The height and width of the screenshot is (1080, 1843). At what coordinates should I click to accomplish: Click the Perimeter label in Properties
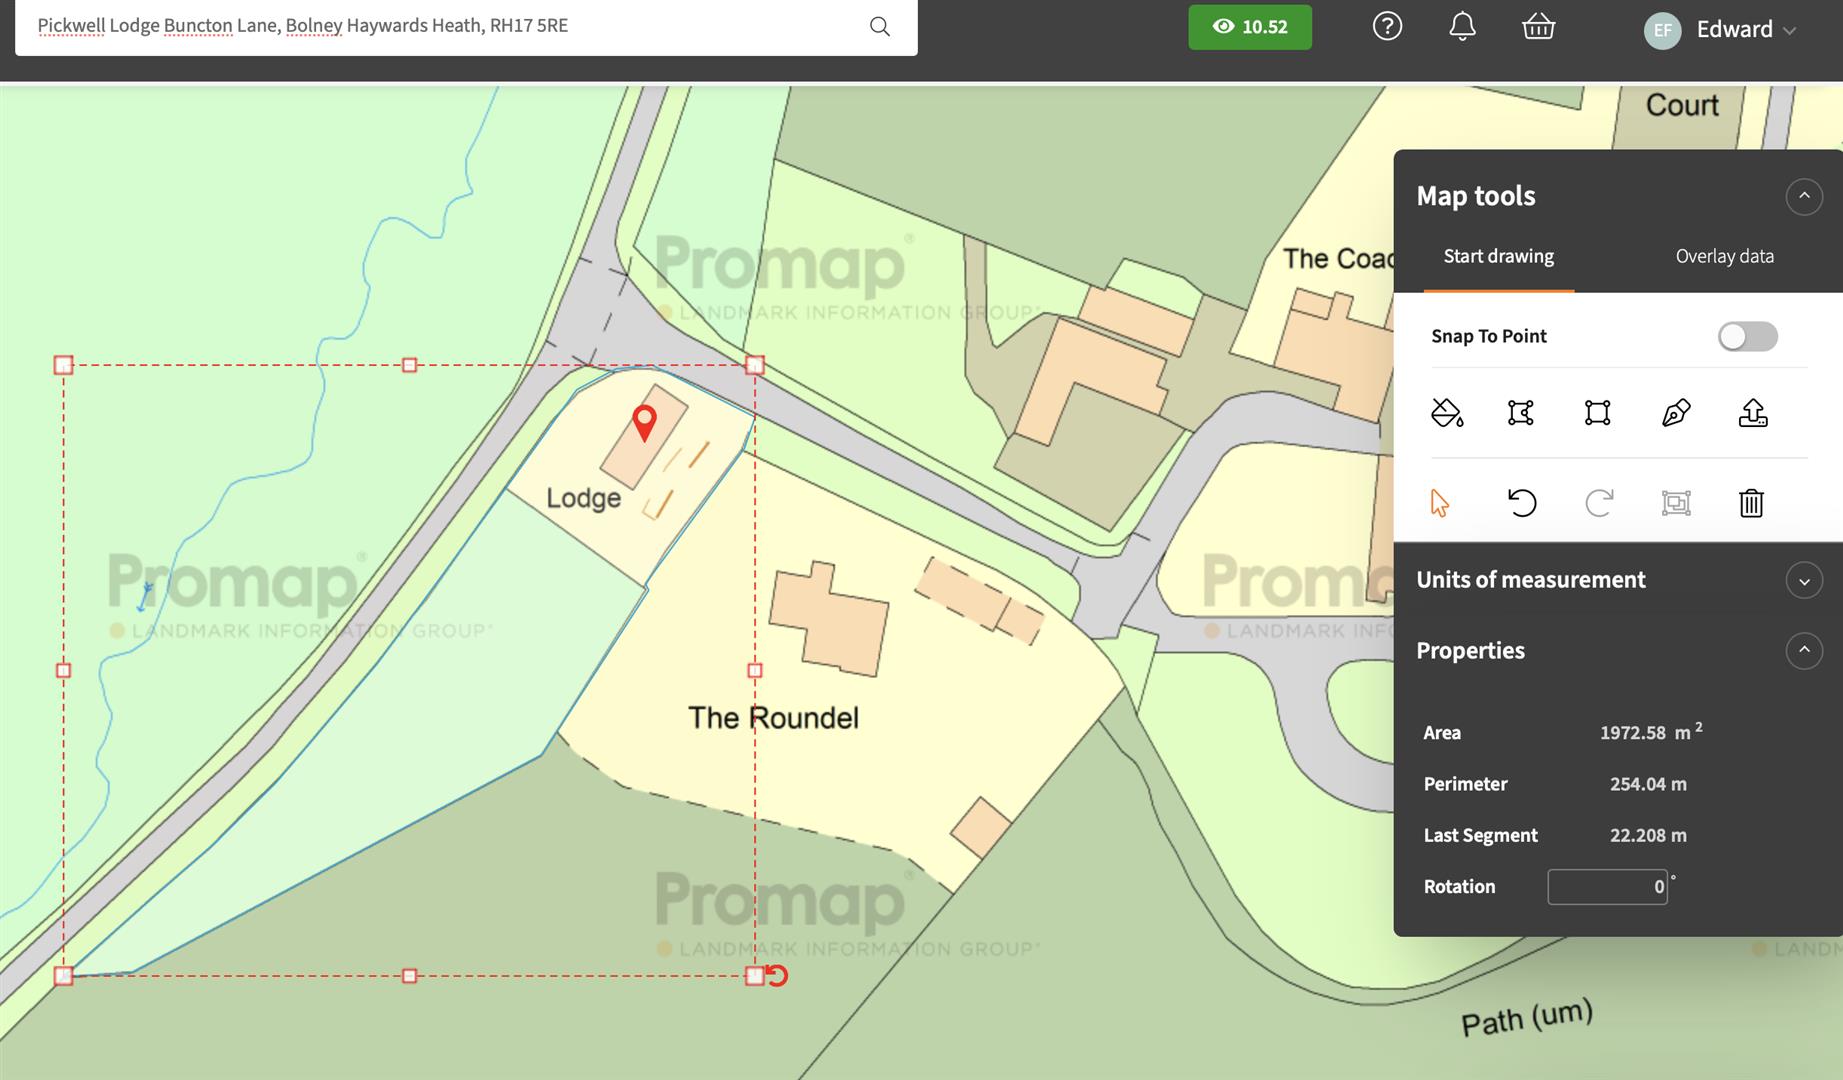click(x=1465, y=784)
